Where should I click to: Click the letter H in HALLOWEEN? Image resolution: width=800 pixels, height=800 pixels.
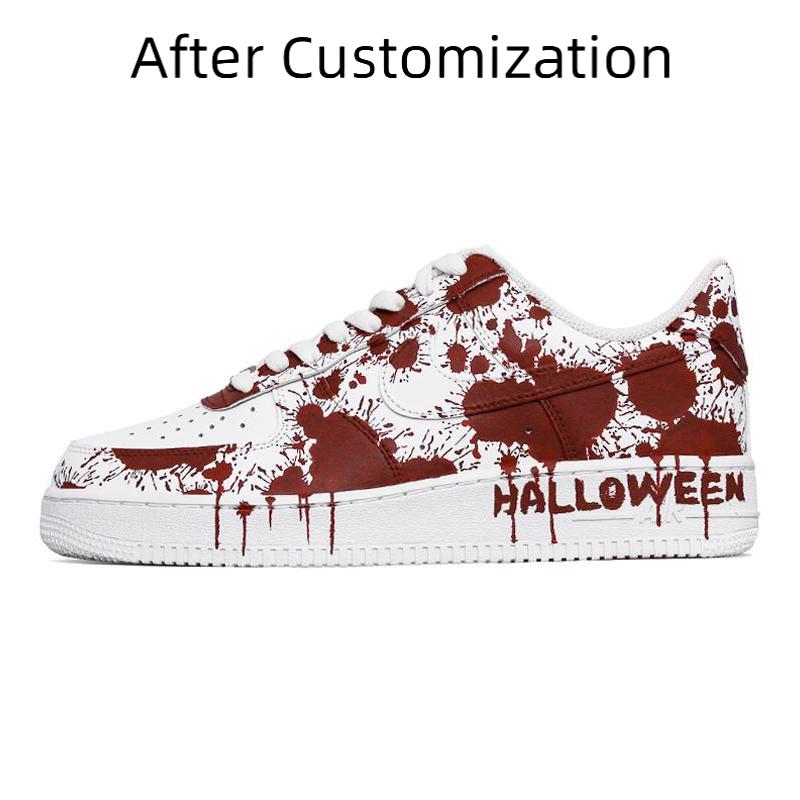tap(508, 500)
